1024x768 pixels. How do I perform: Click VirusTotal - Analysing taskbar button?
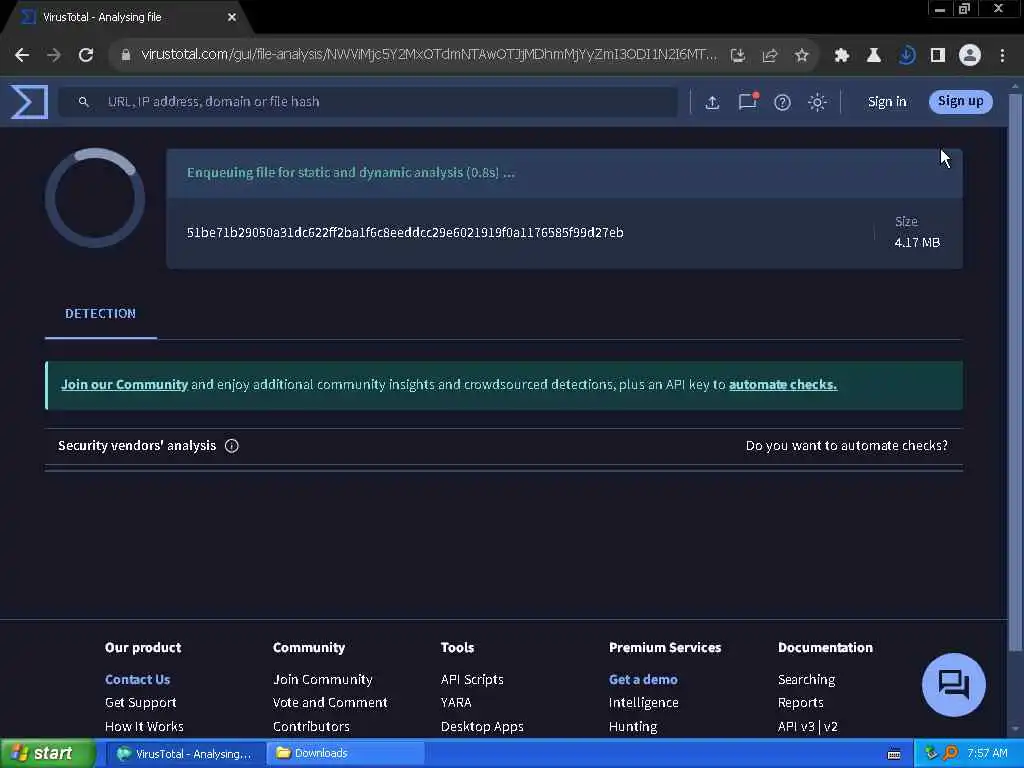pyautogui.click(x=185, y=754)
